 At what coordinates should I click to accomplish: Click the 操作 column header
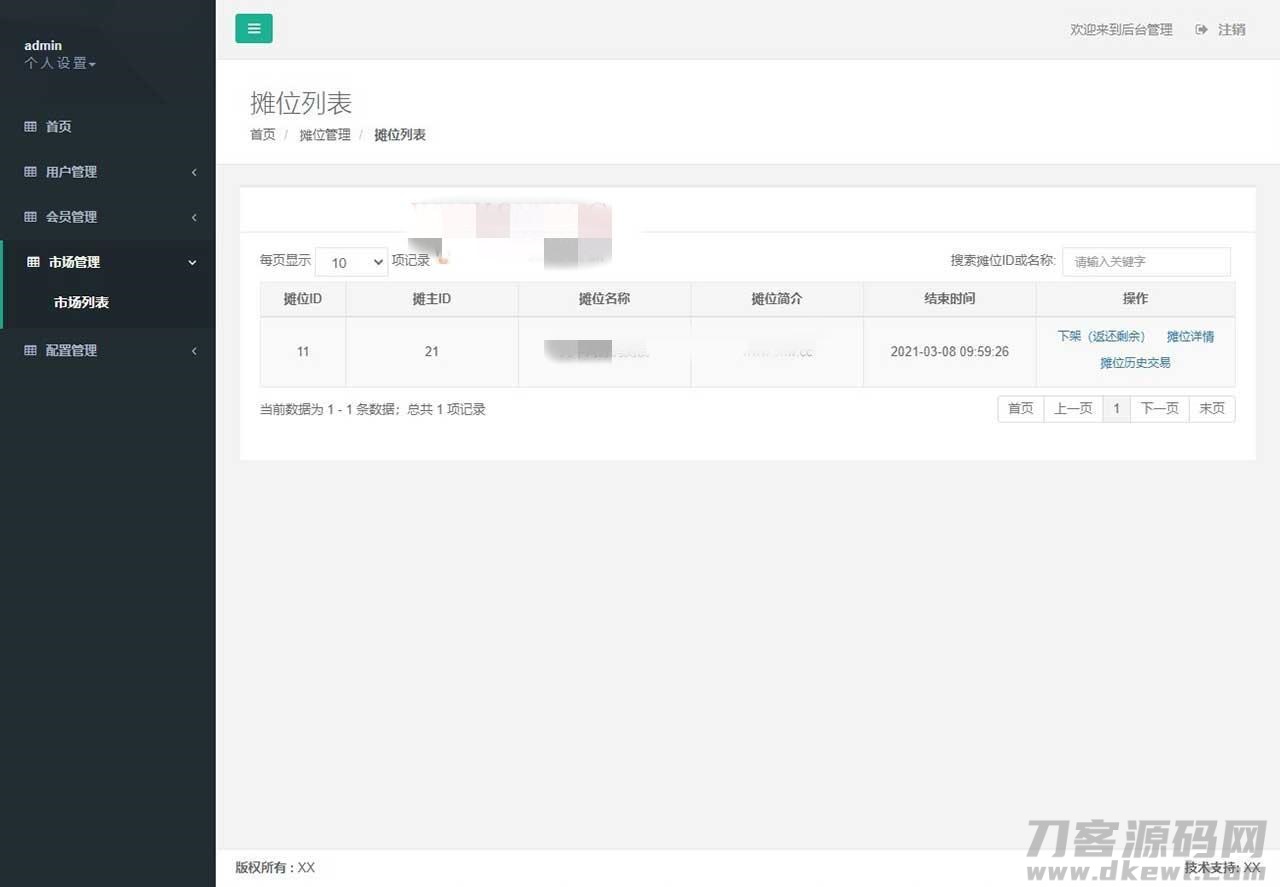[x=1136, y=299]
